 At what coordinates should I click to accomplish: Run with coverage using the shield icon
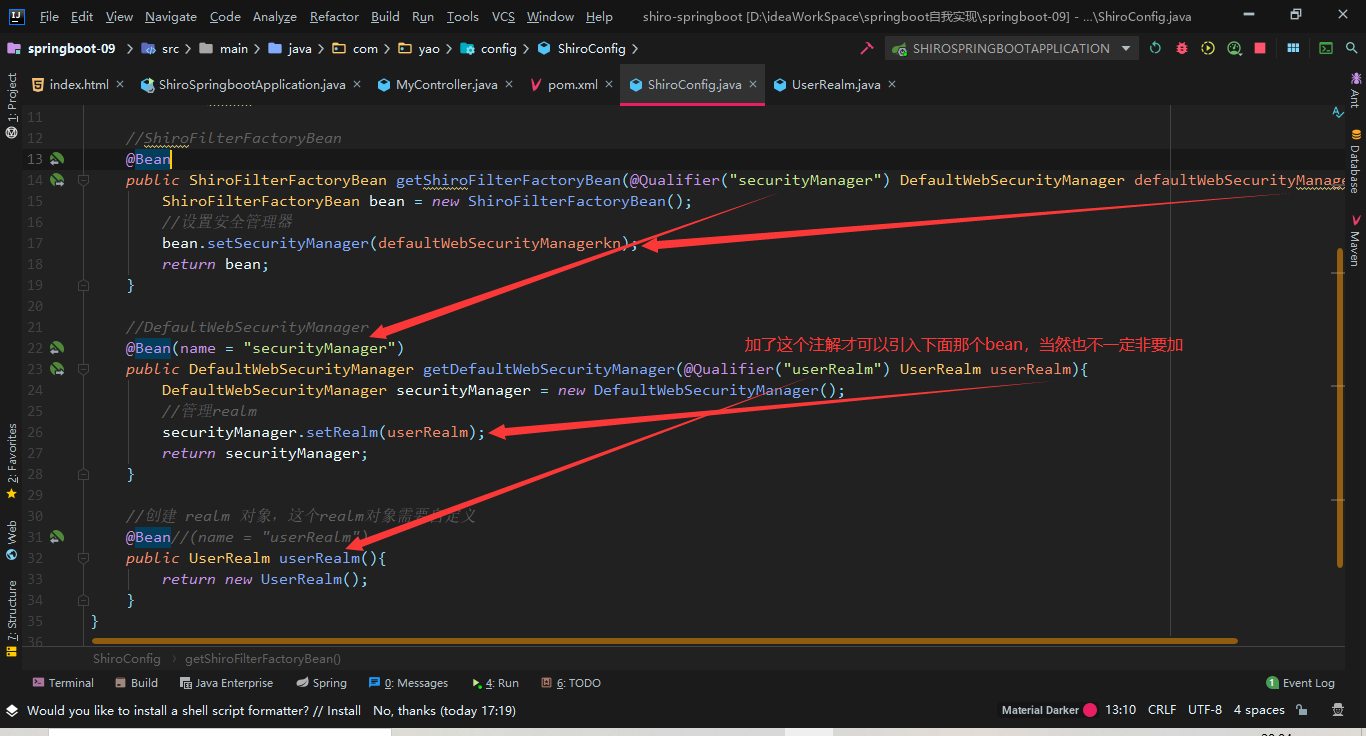coord(1208,48)
